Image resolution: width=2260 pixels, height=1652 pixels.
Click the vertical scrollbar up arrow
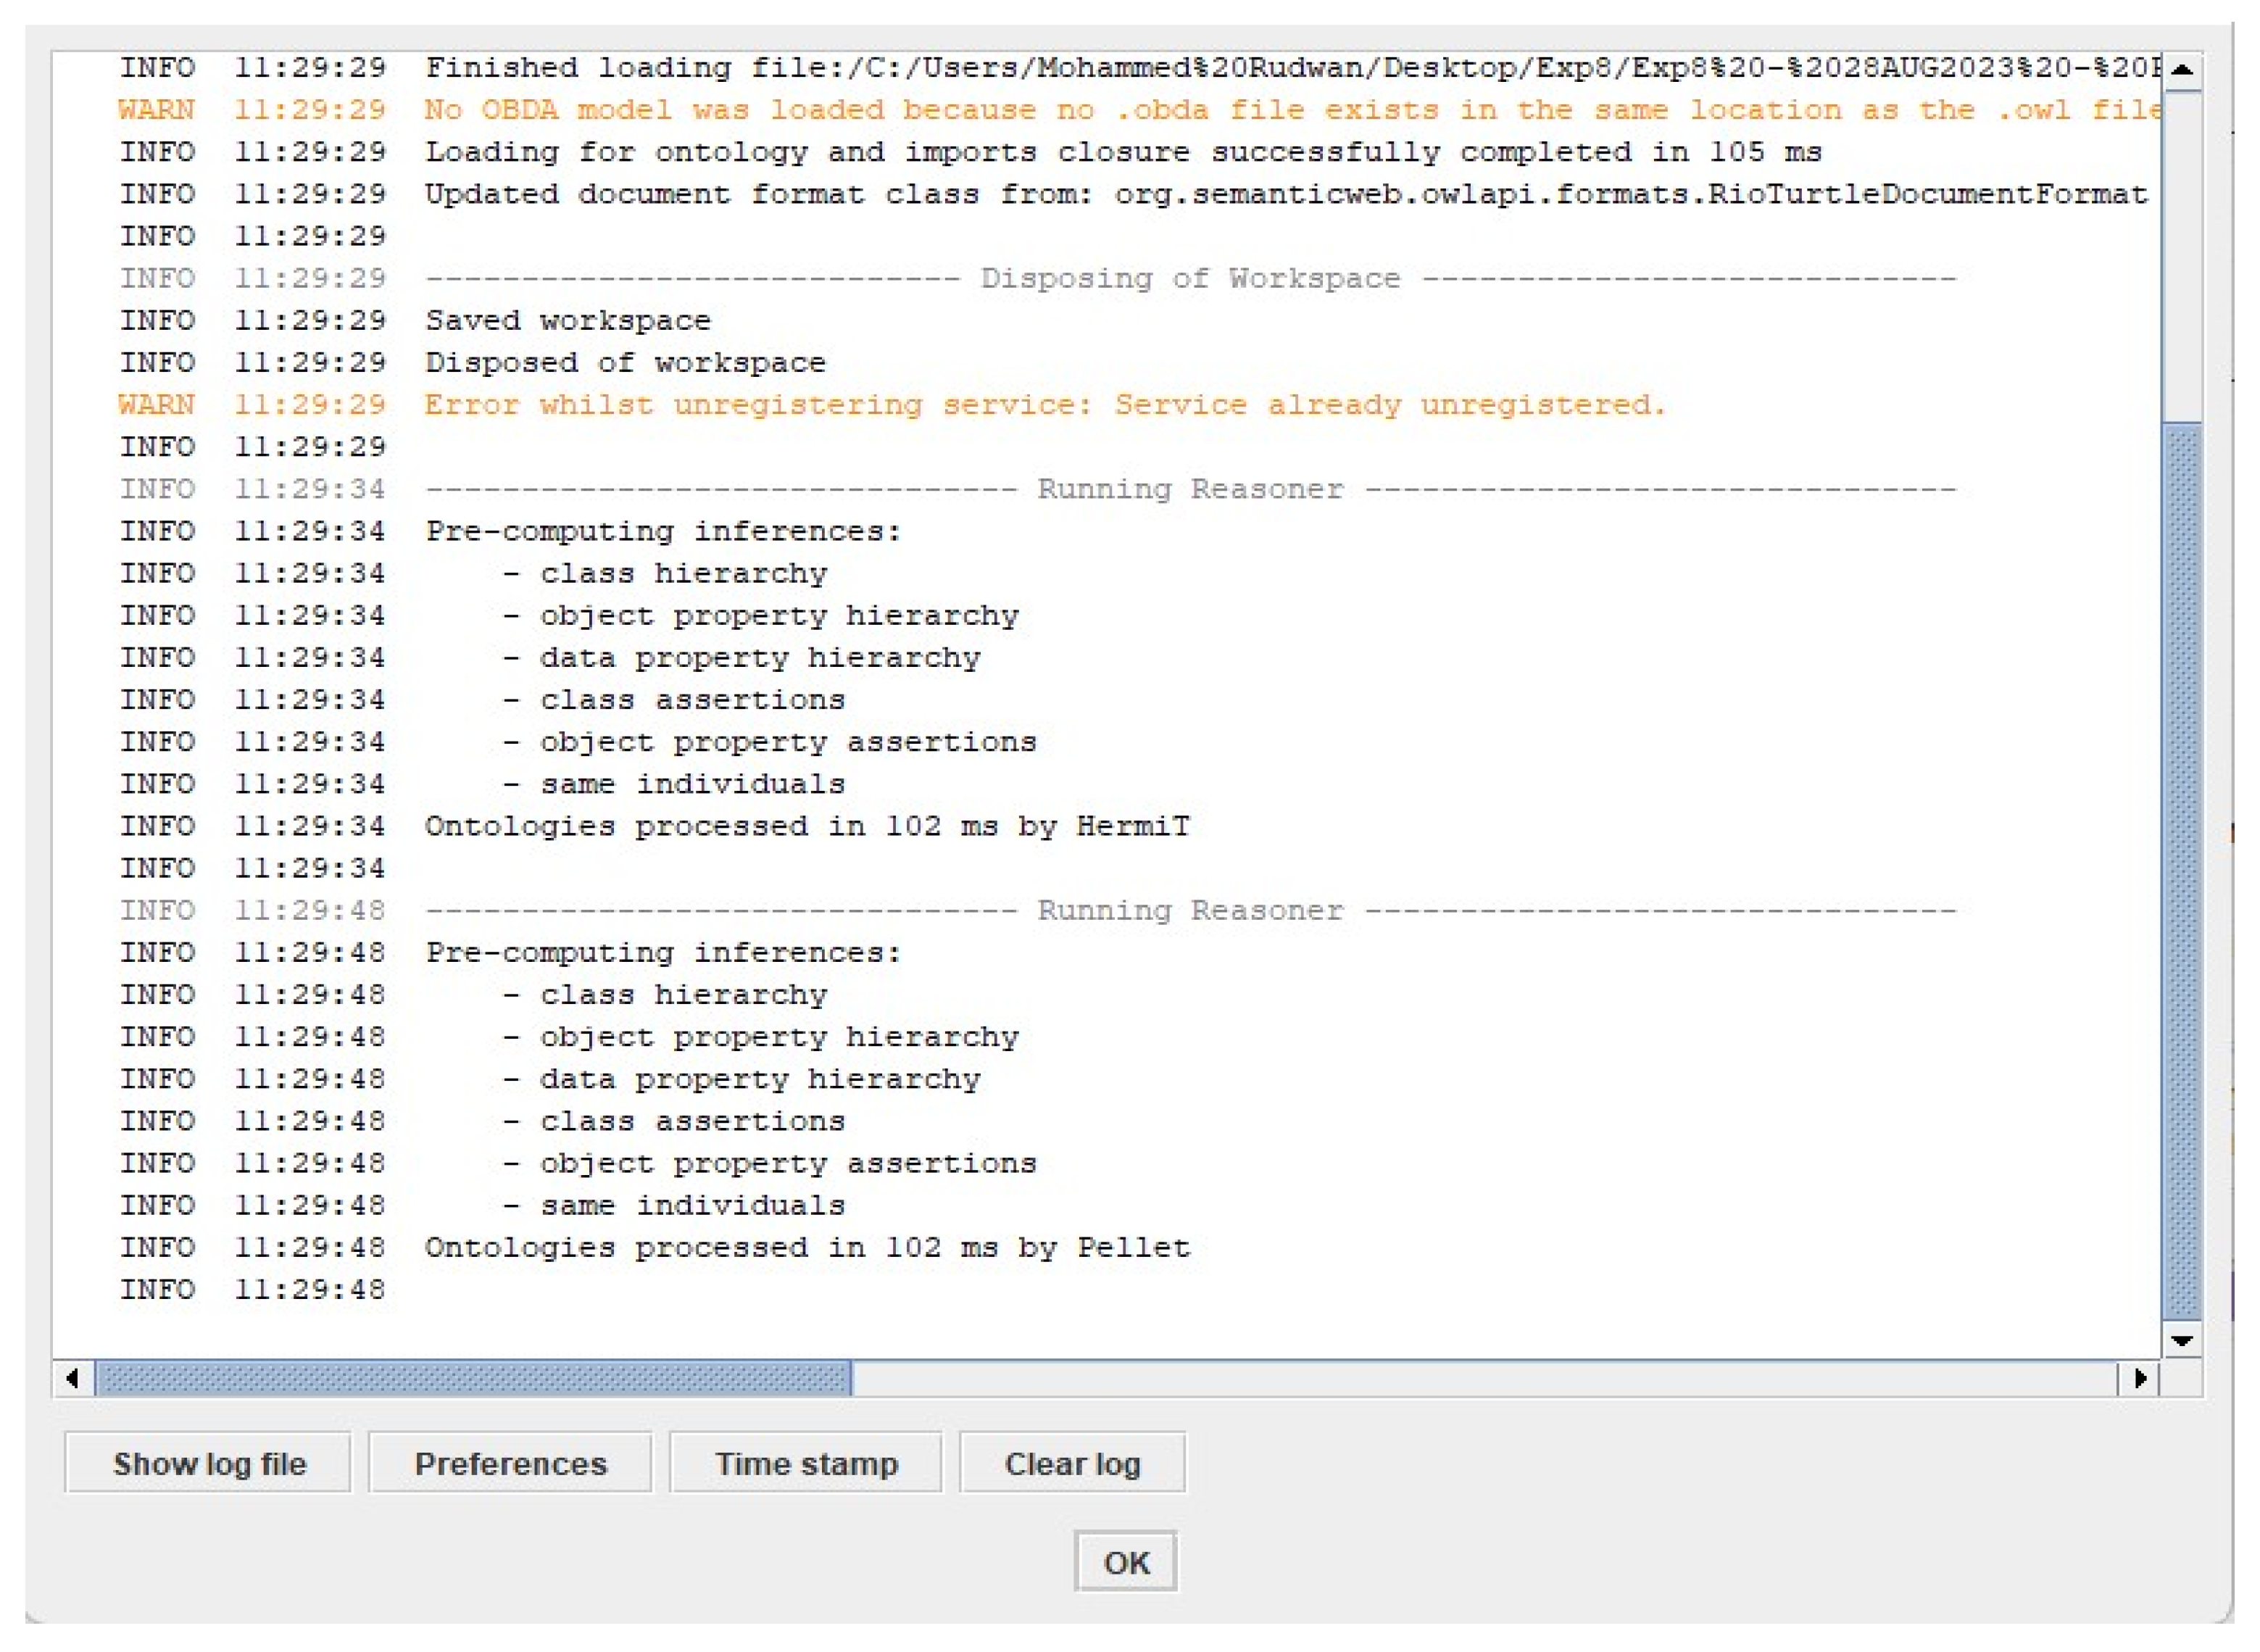tap(2182, 70)
